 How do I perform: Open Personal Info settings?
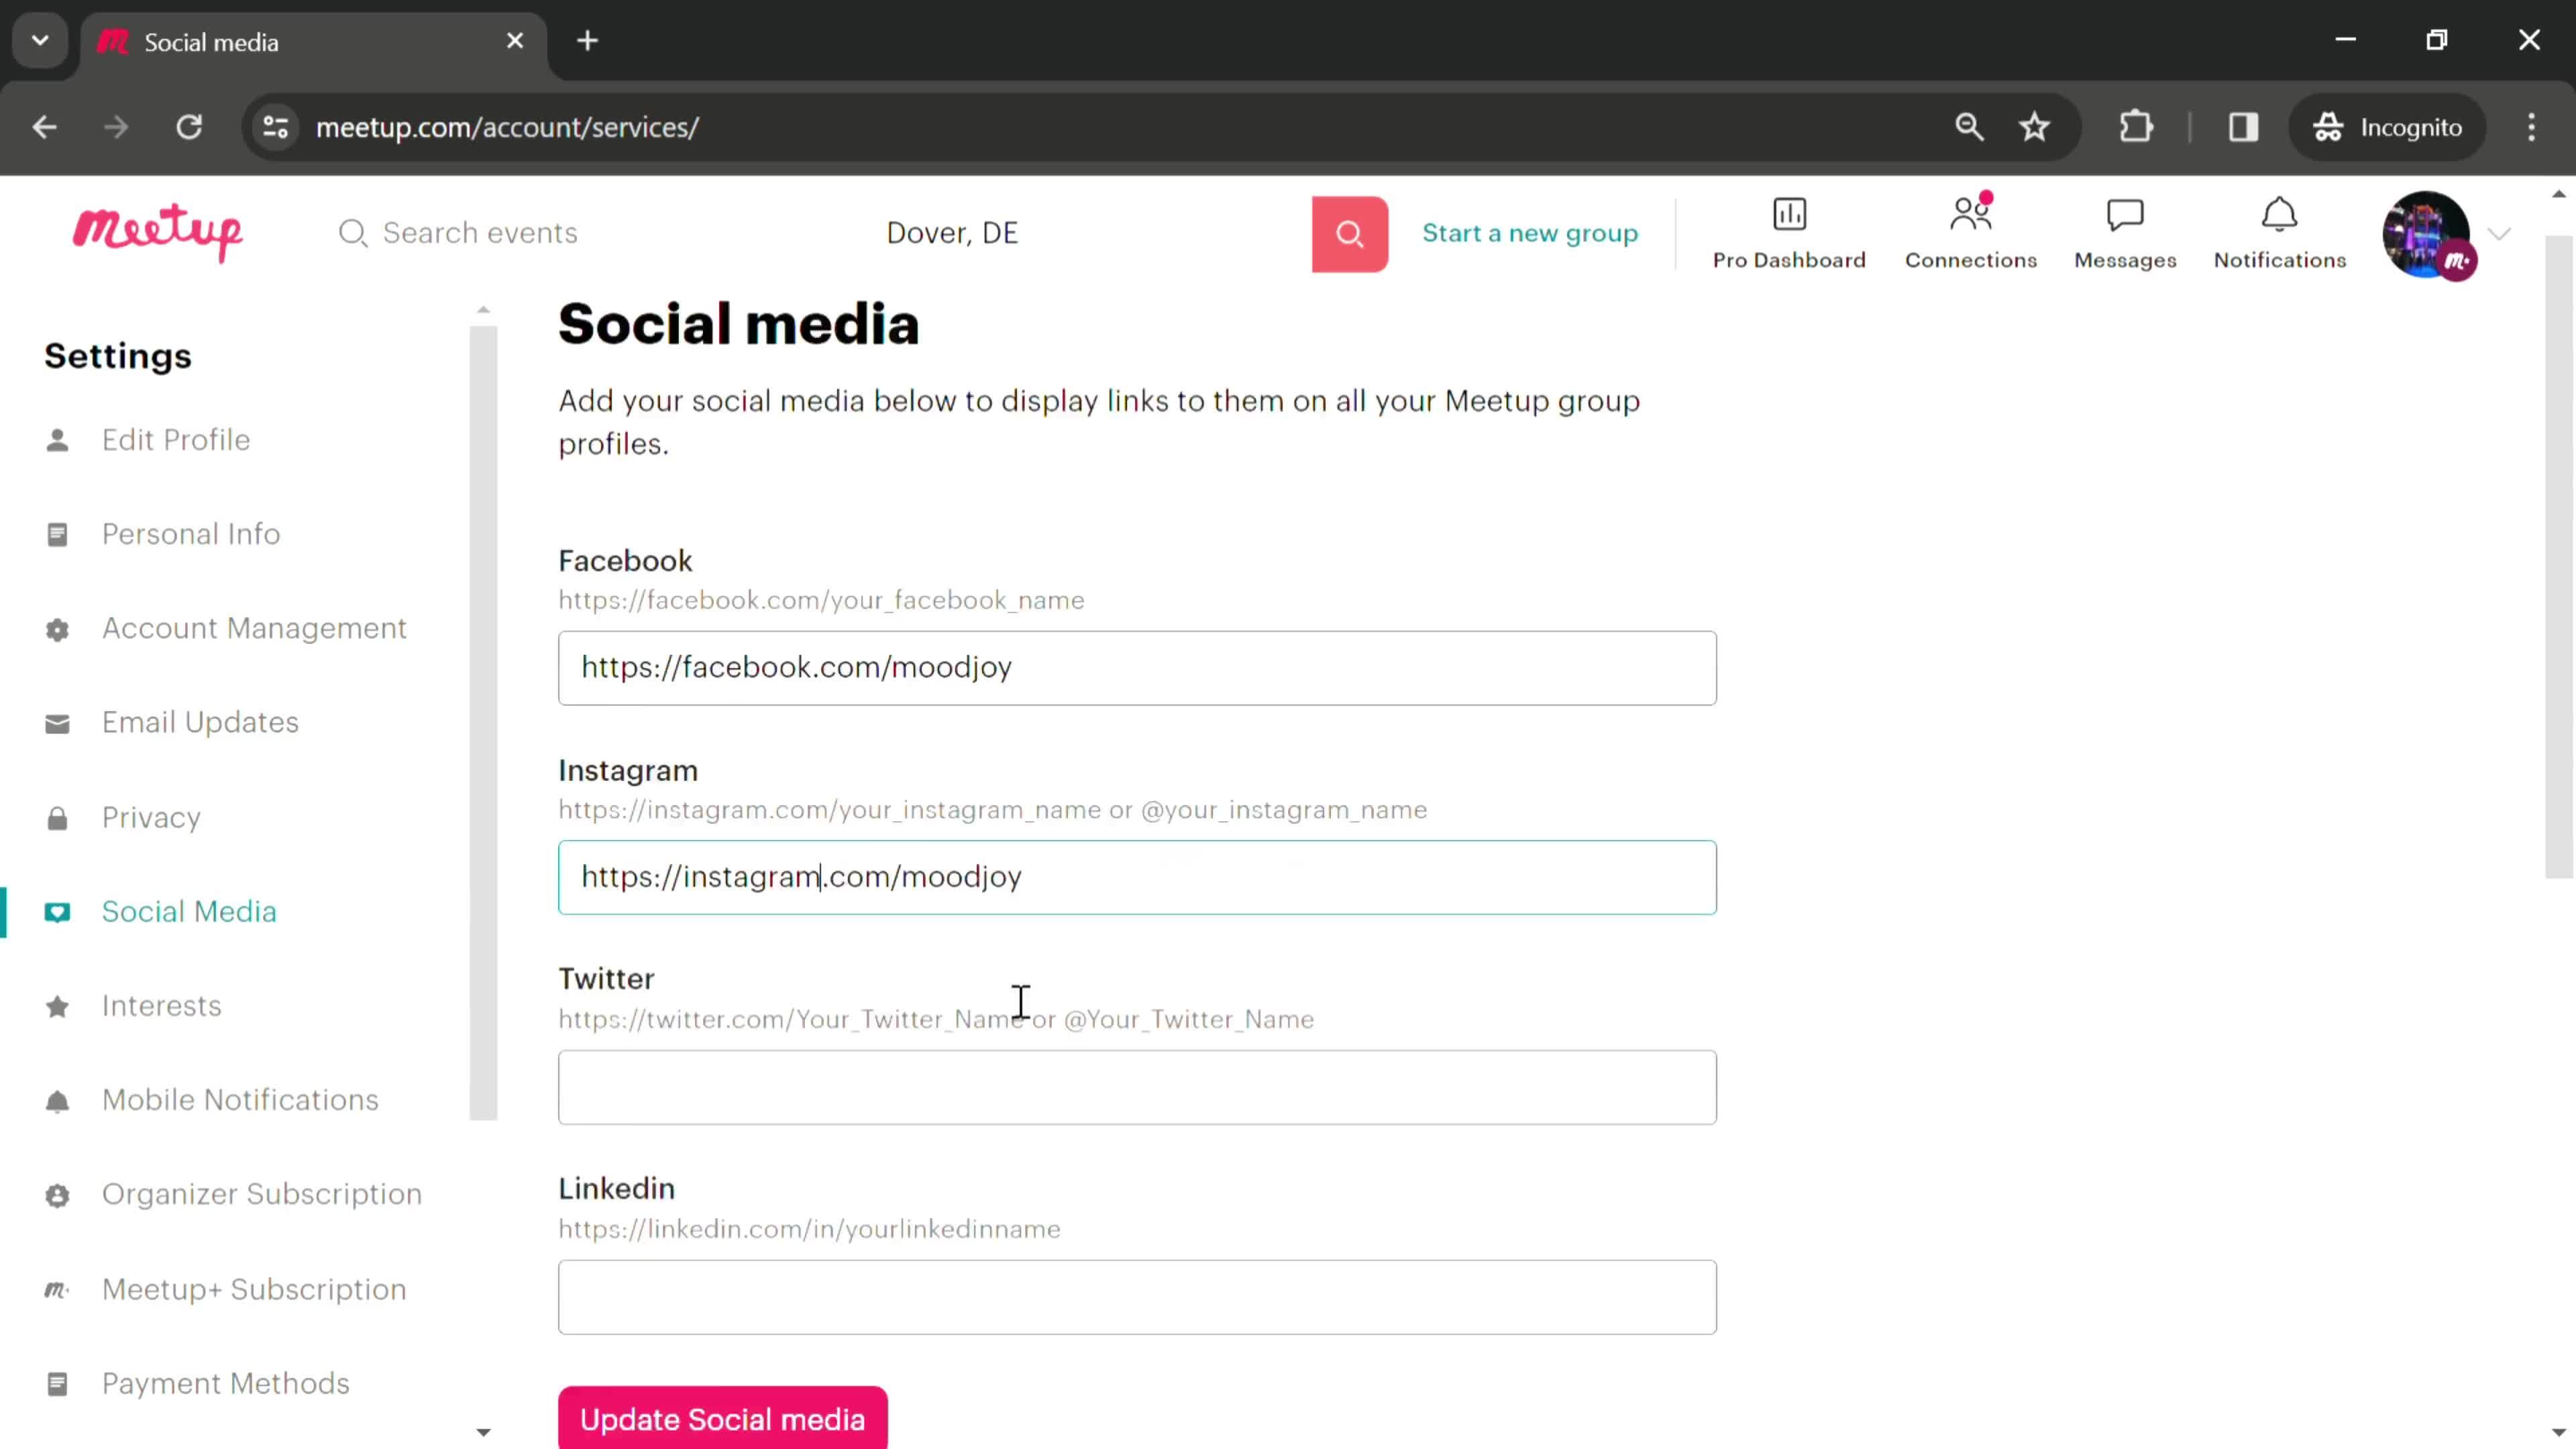(191, 534)
